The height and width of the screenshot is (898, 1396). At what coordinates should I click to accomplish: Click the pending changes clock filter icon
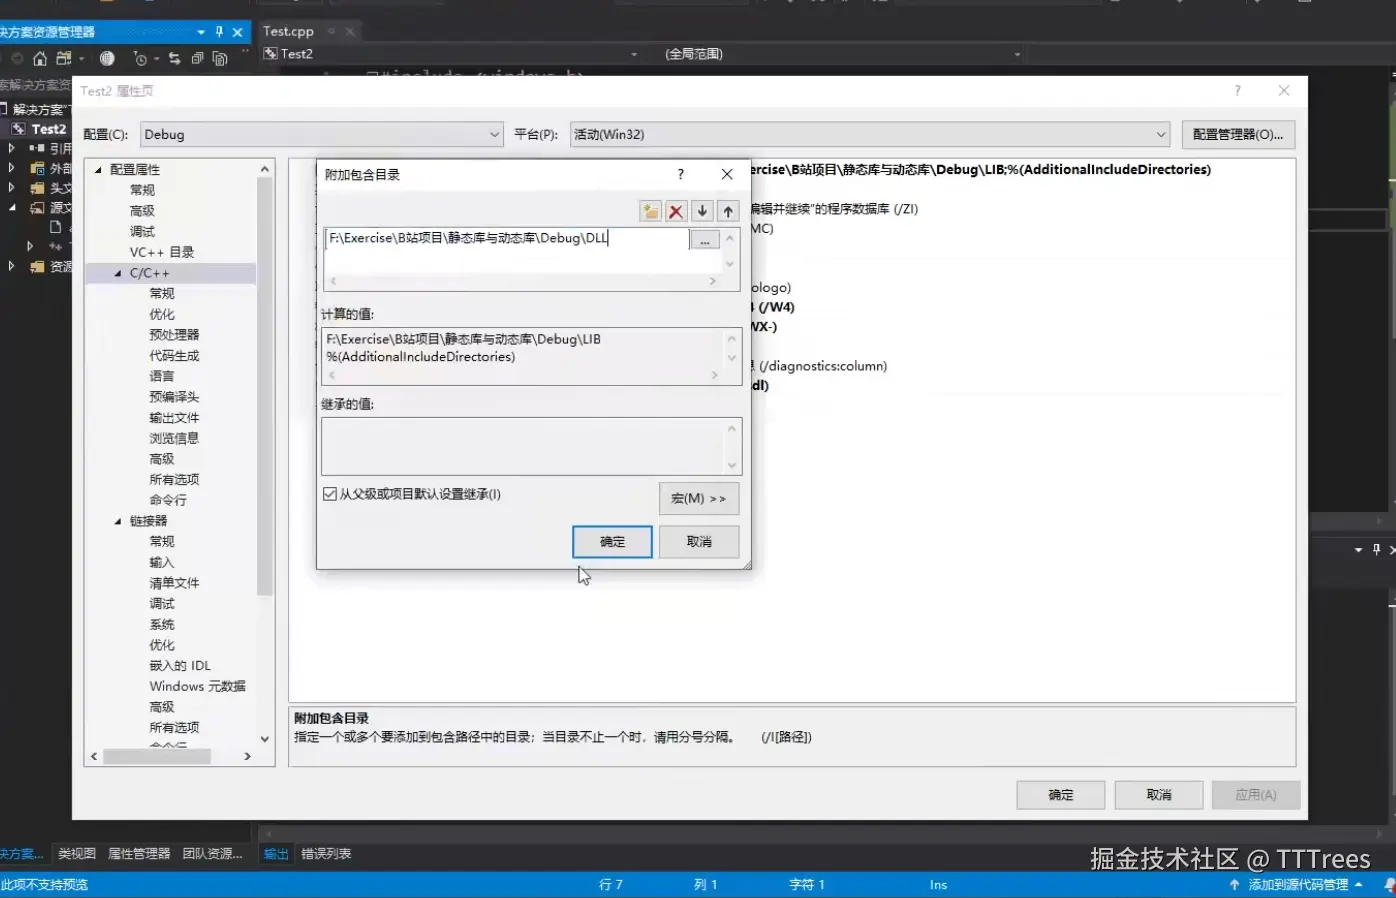[140, 59]
